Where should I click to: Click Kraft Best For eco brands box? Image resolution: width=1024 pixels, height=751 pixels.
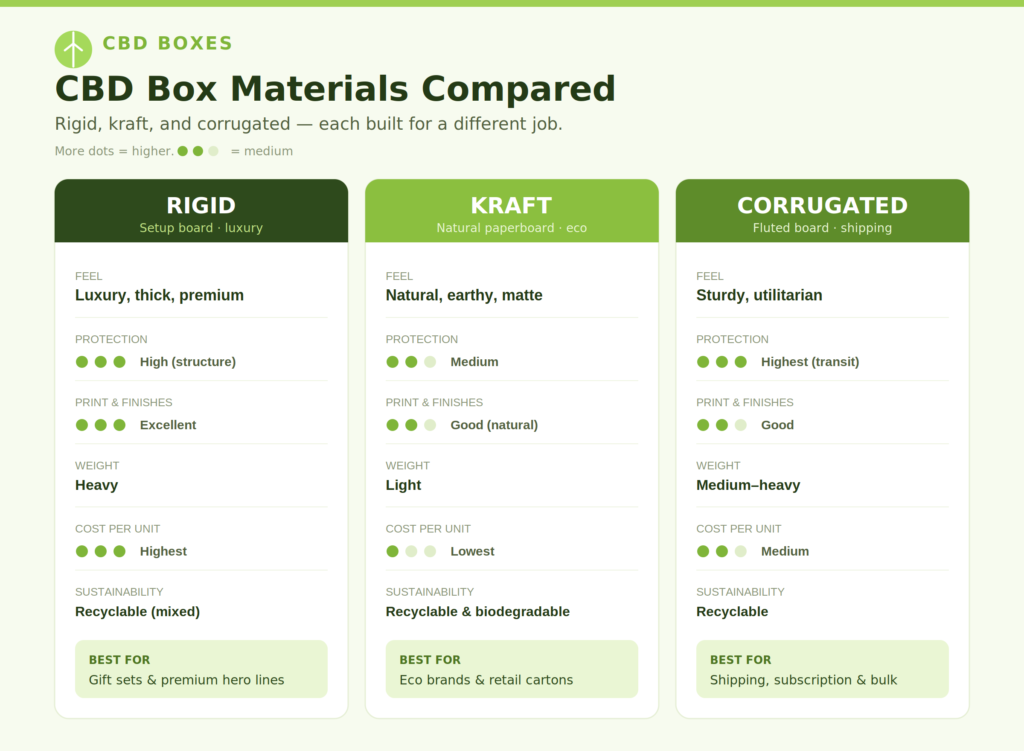pyautogui.click(x=511, y=669)
